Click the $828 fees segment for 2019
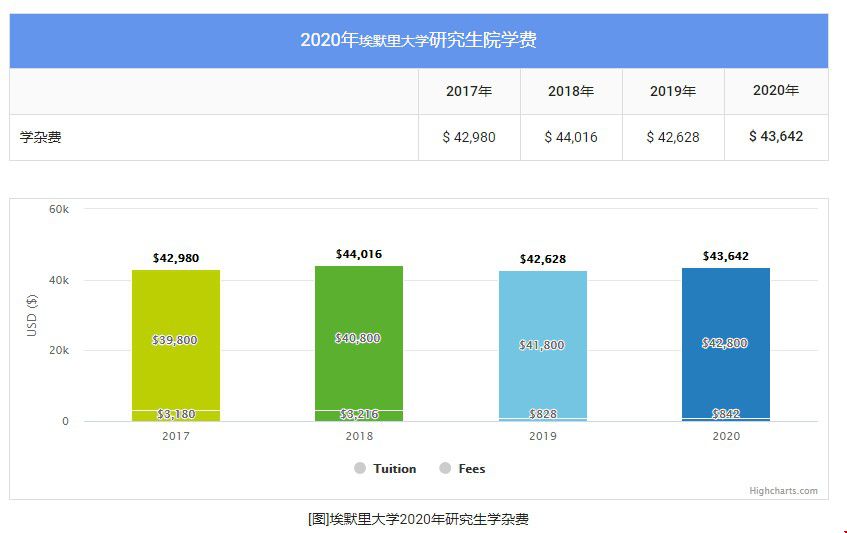847x533 pixels. coord(542,414)
